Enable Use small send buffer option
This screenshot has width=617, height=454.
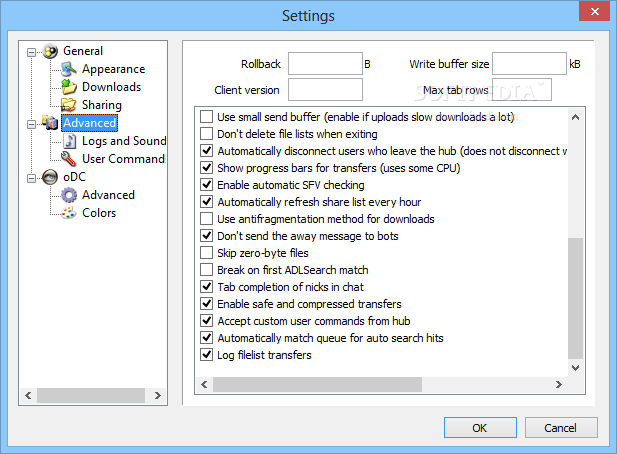[207, 117]
